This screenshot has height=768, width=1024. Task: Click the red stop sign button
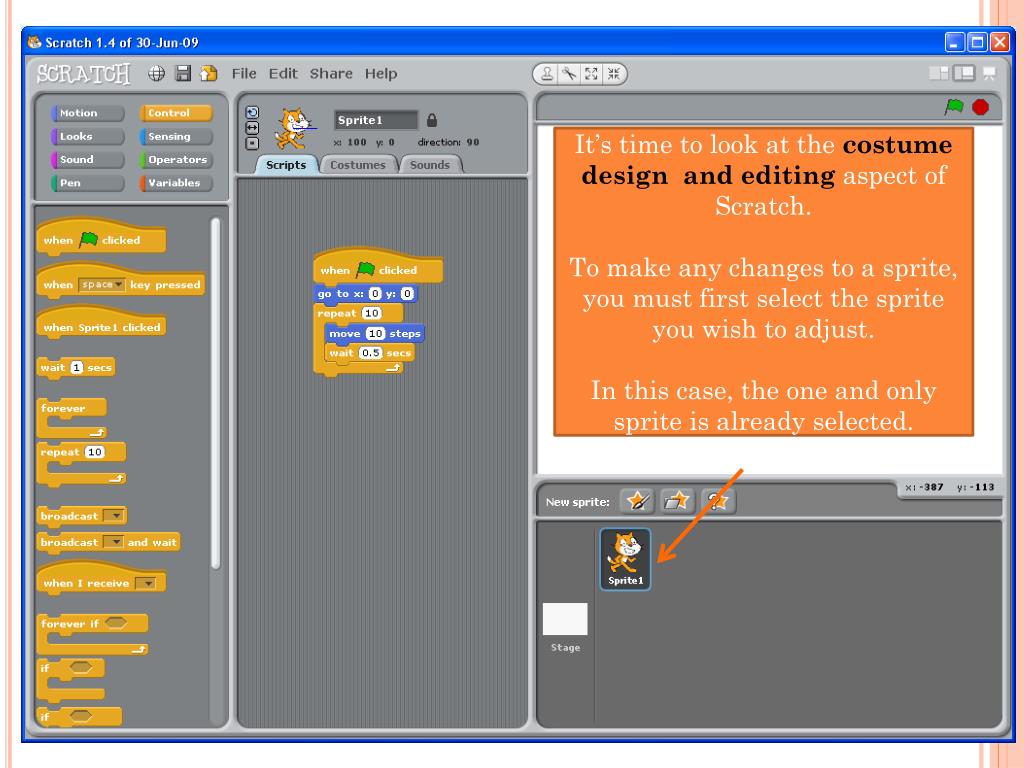coord(980,106)
